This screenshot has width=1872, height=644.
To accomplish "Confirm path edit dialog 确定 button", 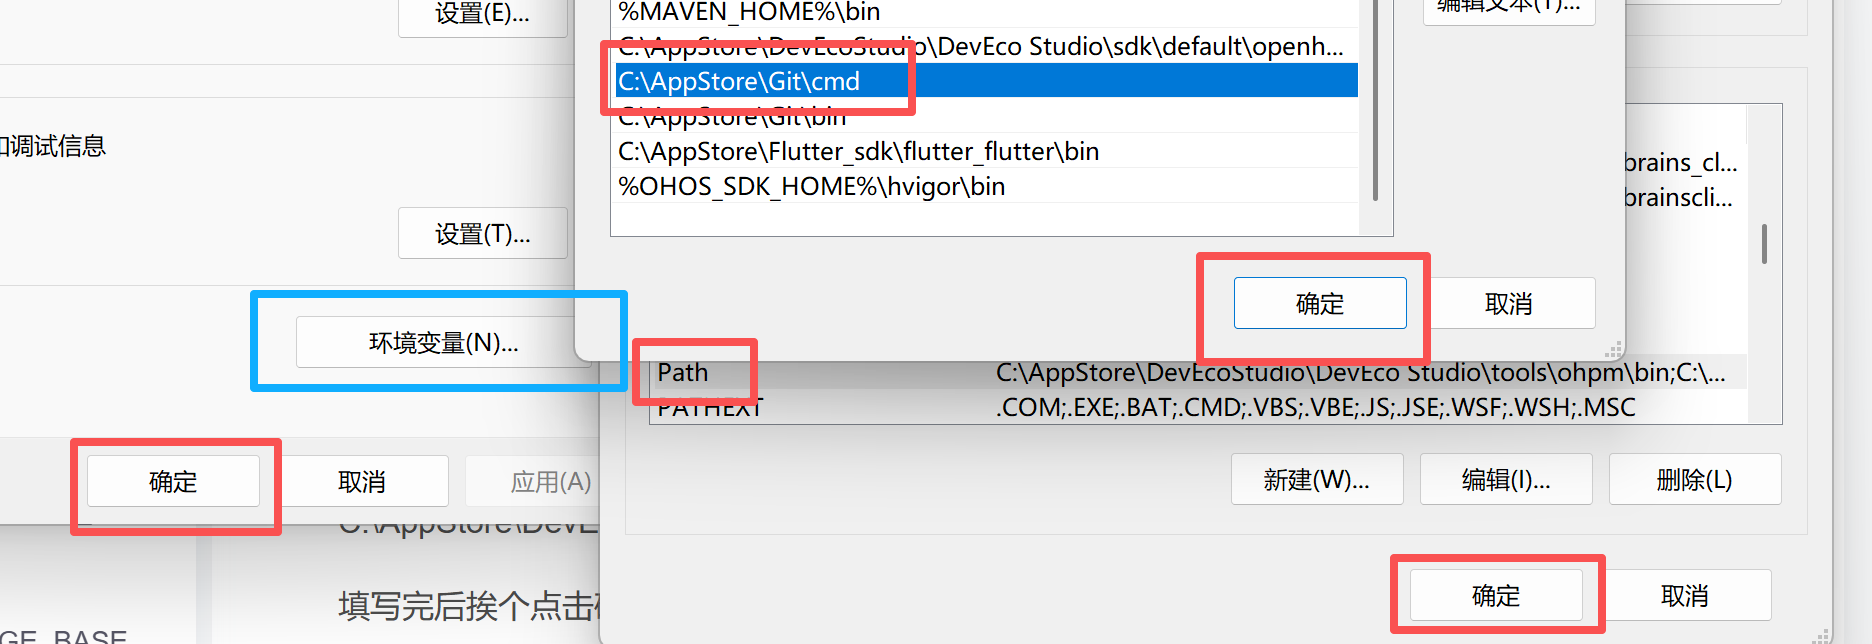I will 1320,303.
